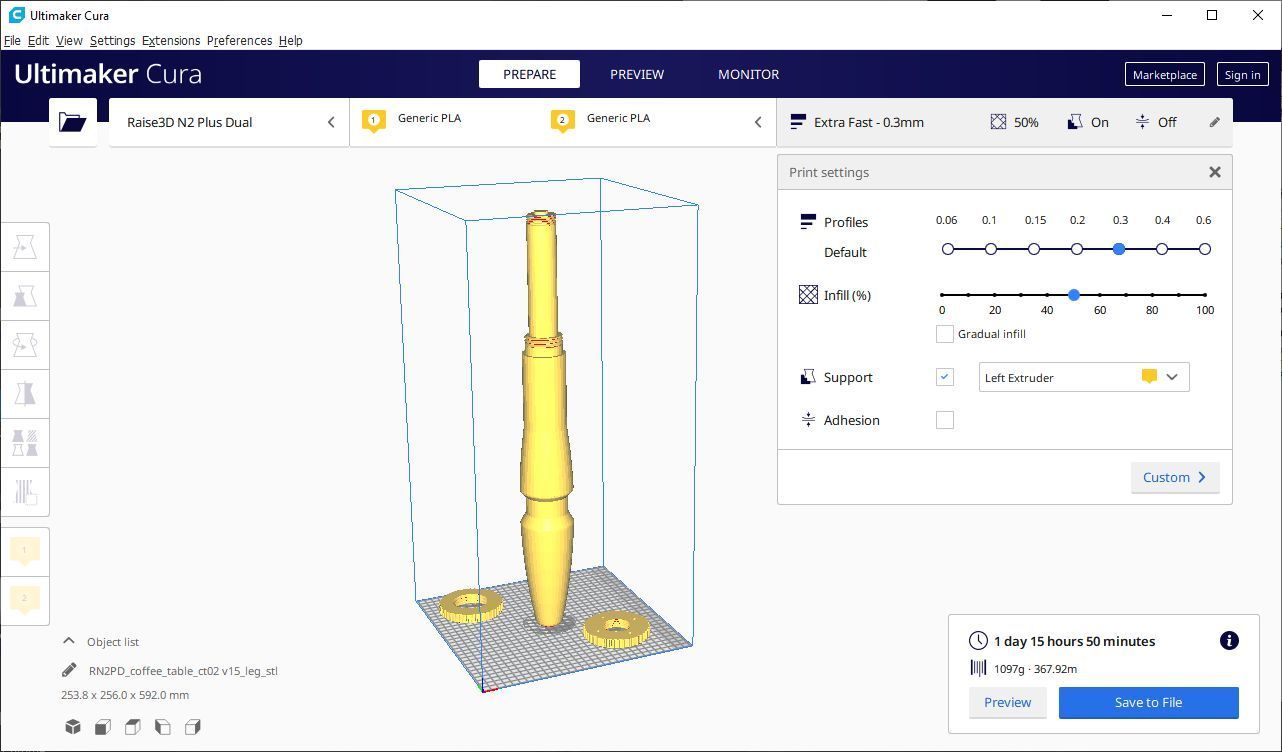Open the Marketplace
The image size is (1282, 752).
[1165, 74]
